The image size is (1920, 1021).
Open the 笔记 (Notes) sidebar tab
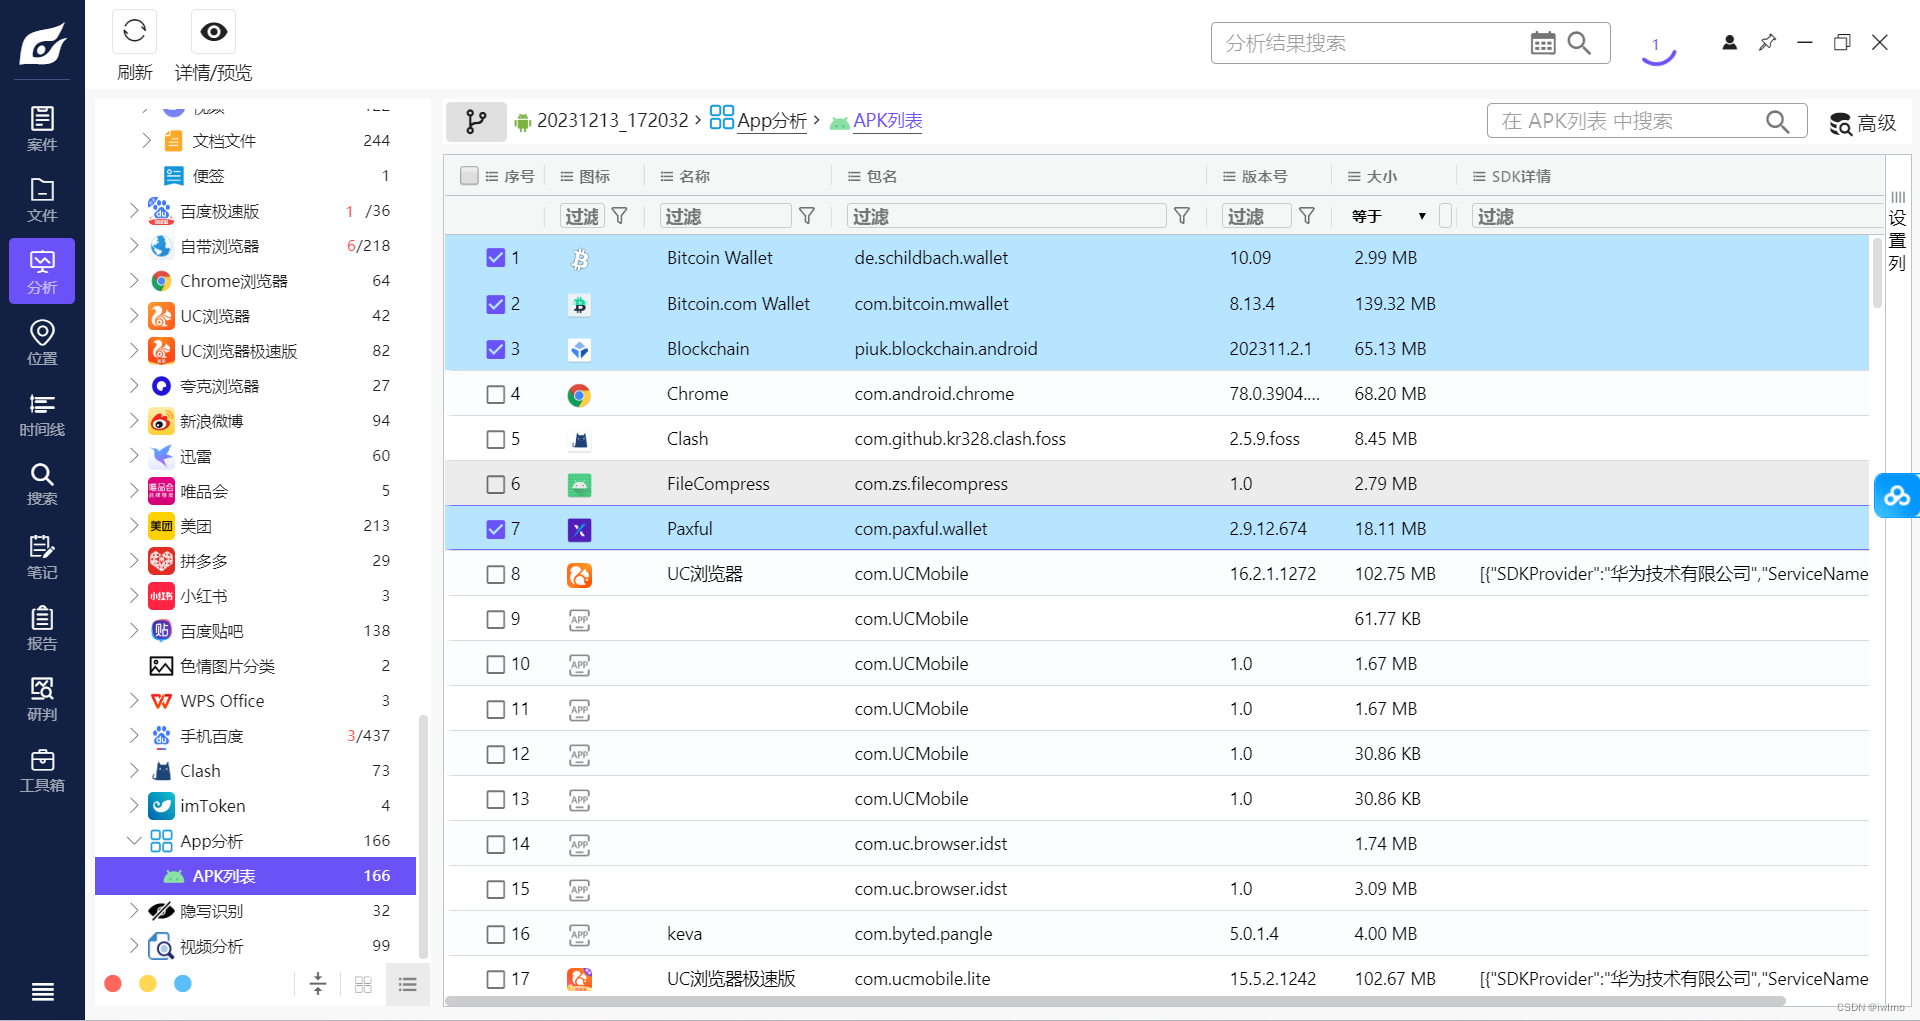tap(42, 557)
